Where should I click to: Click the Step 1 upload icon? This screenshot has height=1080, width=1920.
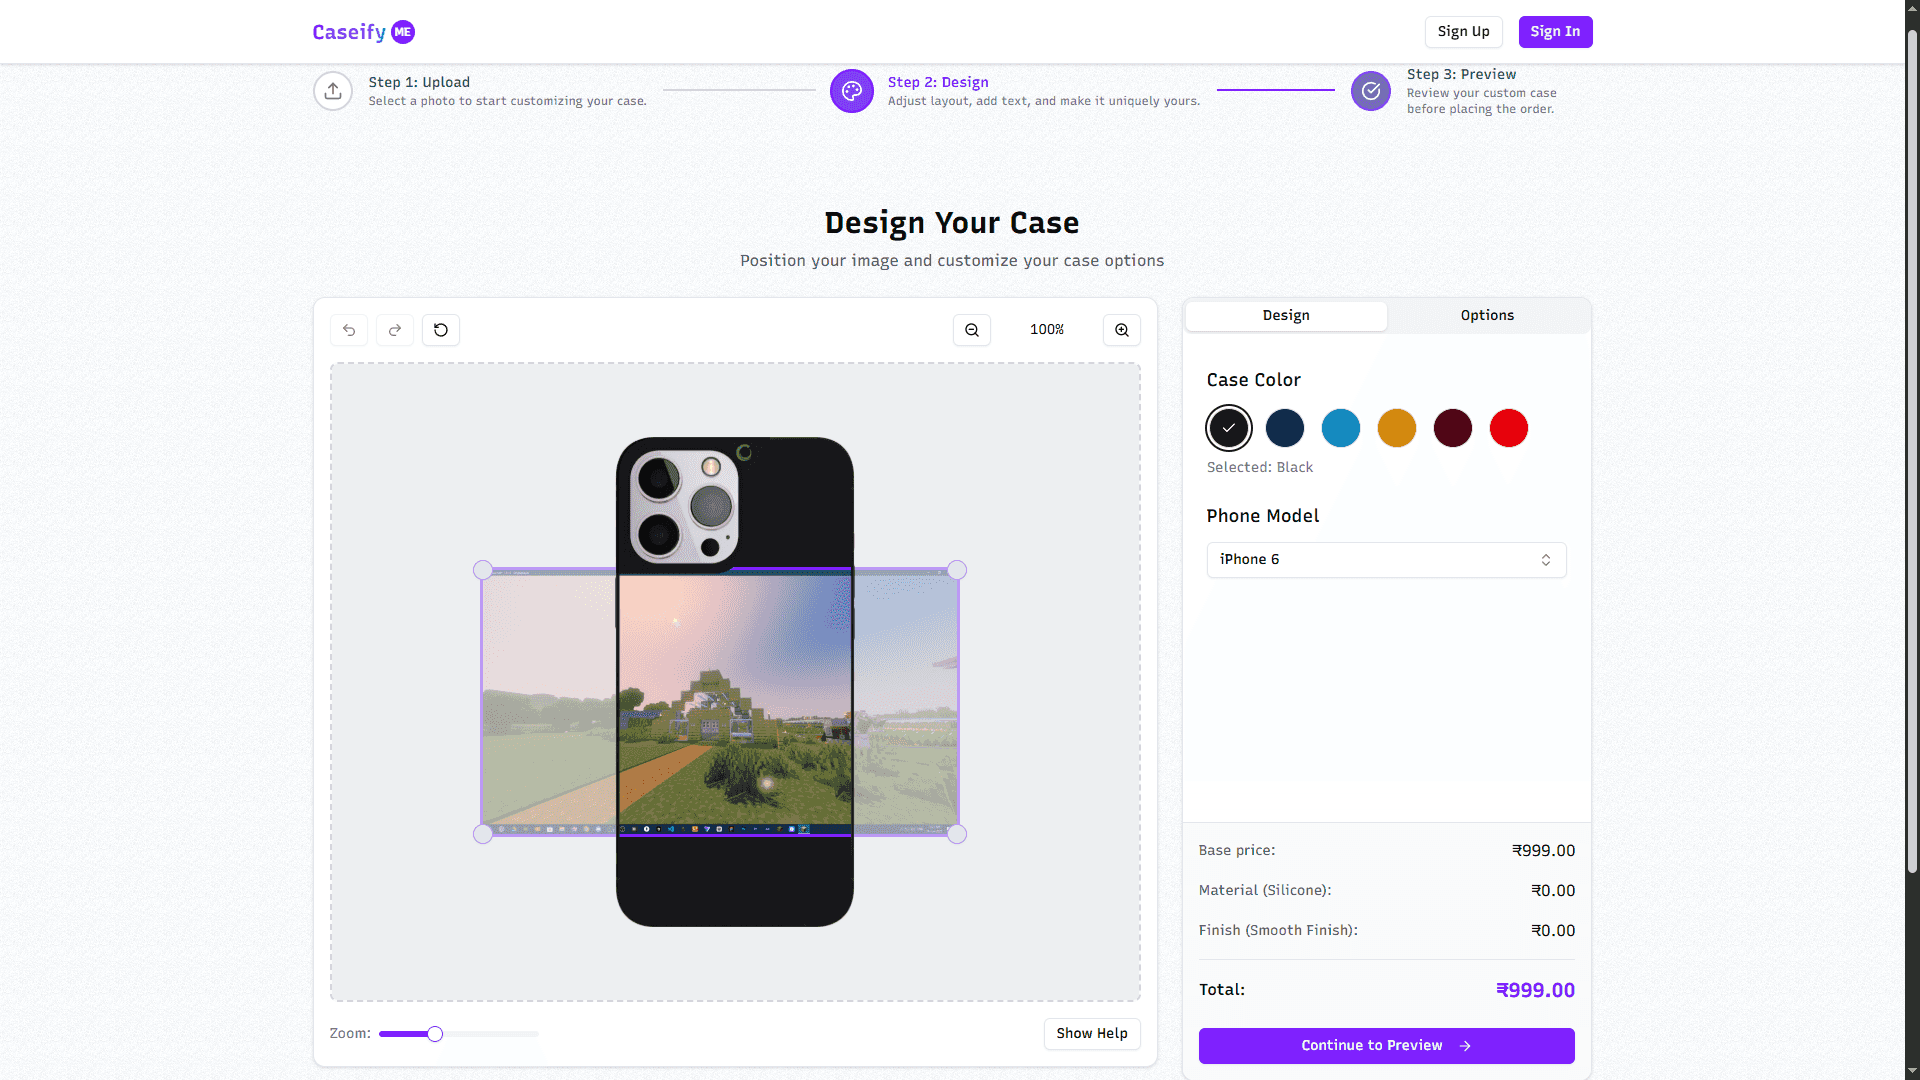(x=333, y=91)
